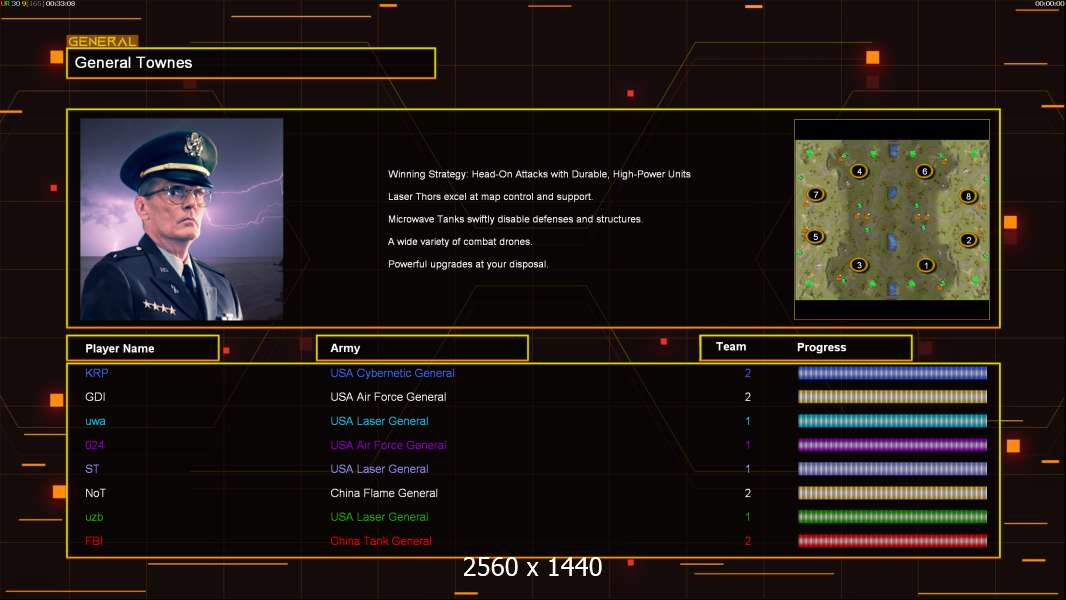The height and width of the screenshot is (600, 1066).
Task: Select player name KRP
Action: click(x=97, y=373)
